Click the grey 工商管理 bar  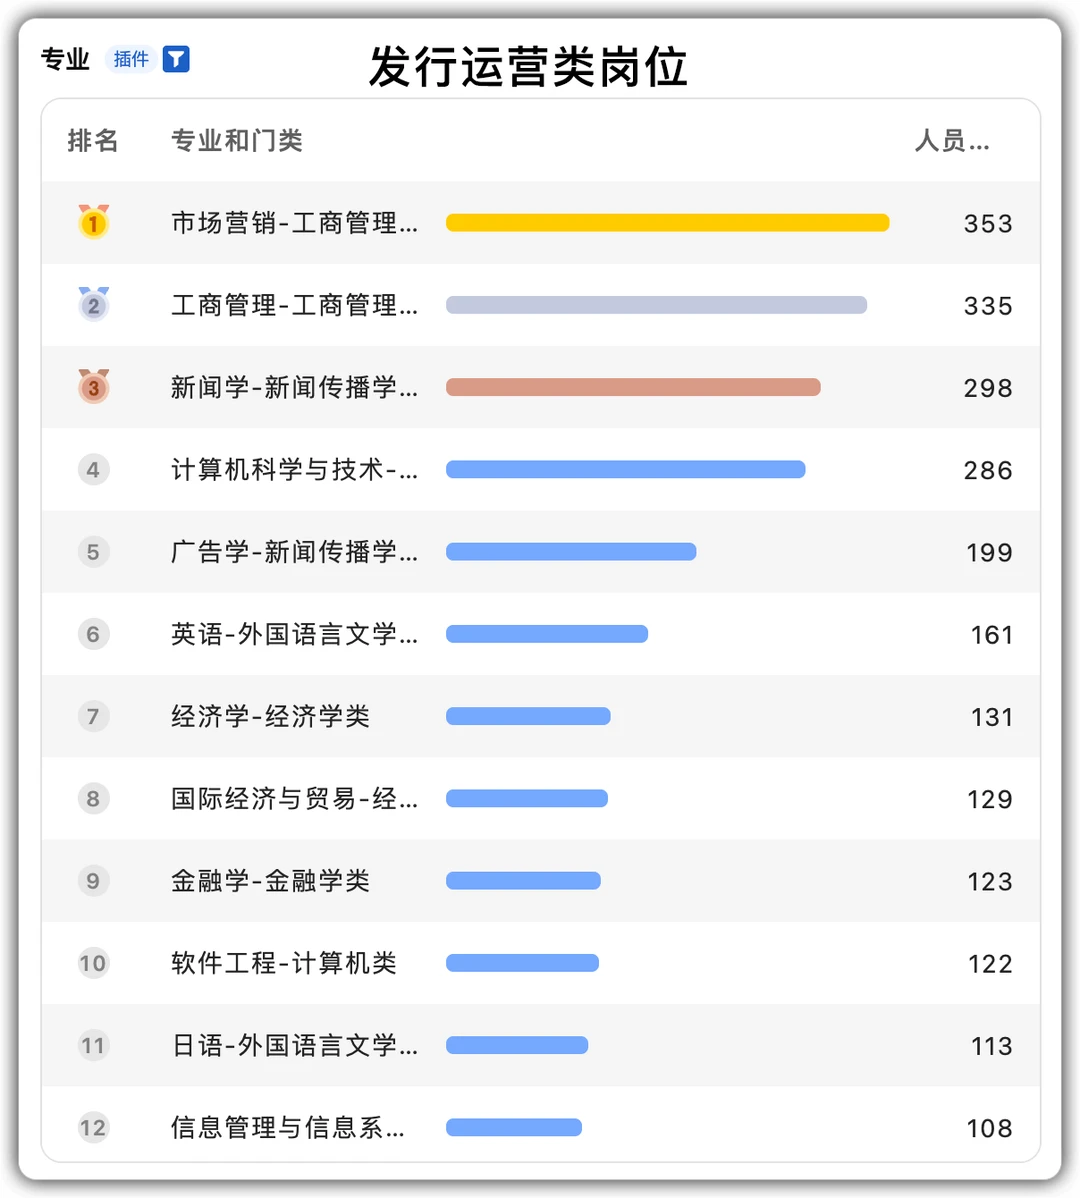656,305
